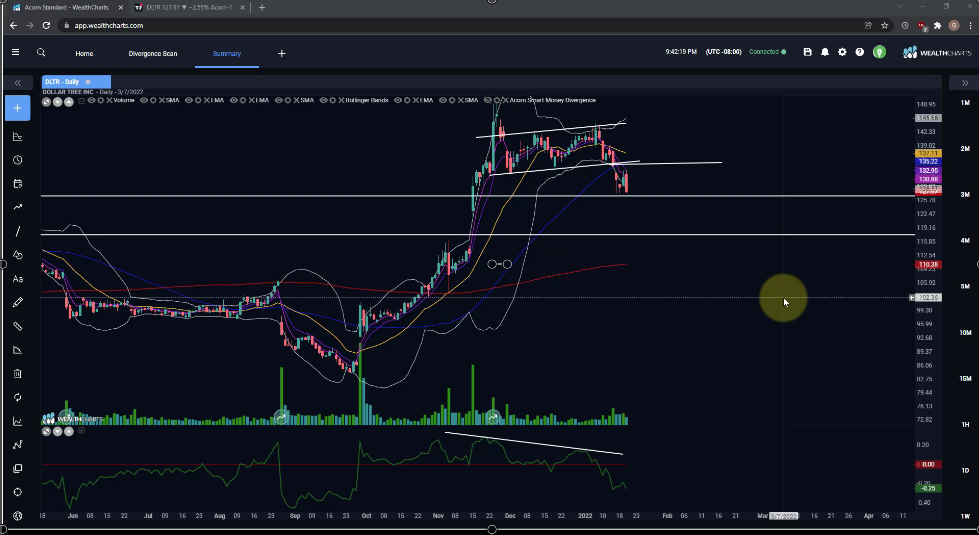
Task: Click the browser reload button
Action: click(46, 26)
